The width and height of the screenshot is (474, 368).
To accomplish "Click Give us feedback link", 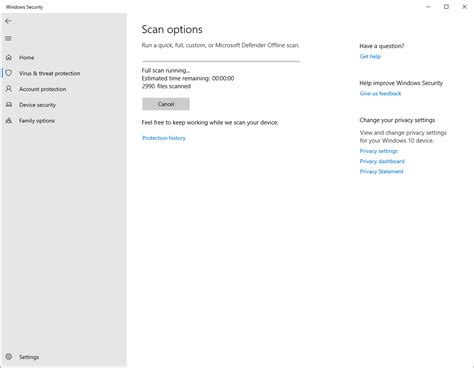I will click(380, 93).
